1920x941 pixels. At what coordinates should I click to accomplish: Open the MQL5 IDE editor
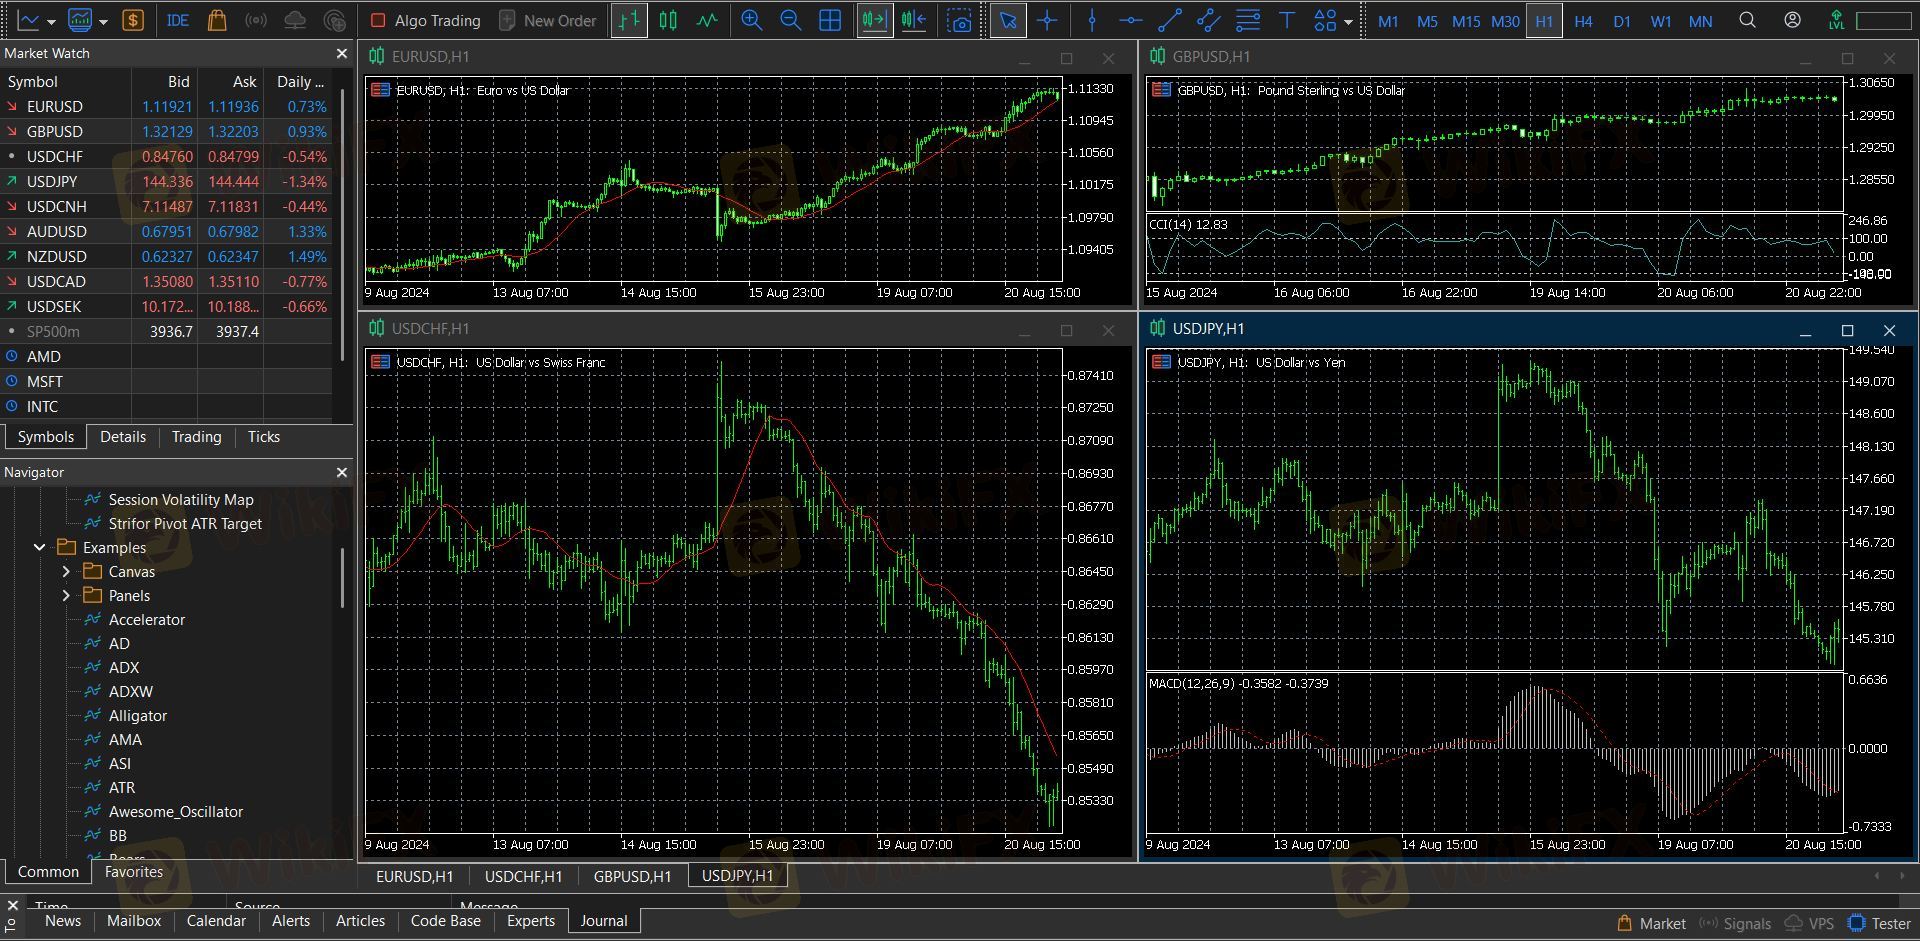[x=178, y=20]
